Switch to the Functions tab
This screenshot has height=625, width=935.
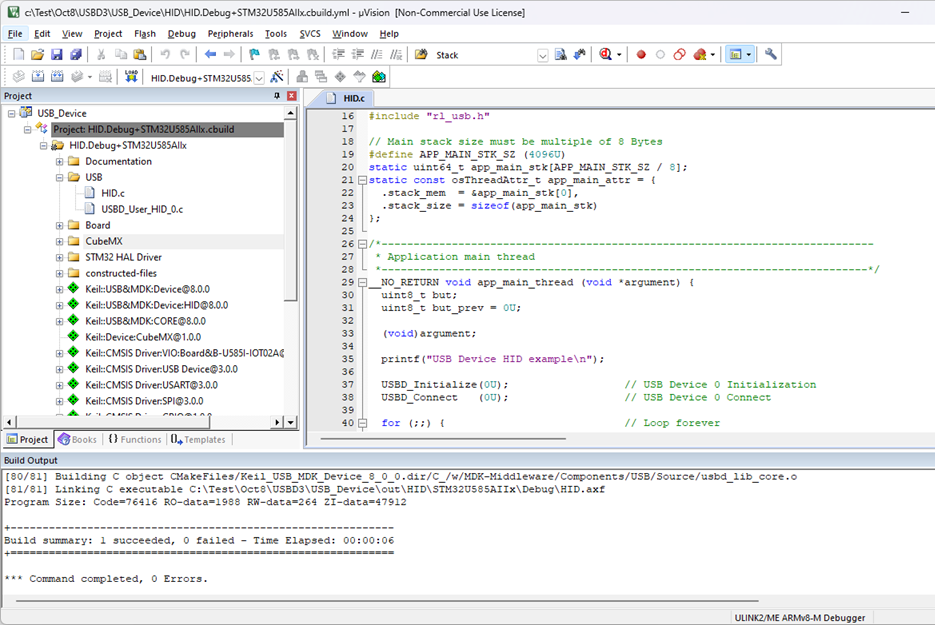pyautogui.click(x=134, y=439)
